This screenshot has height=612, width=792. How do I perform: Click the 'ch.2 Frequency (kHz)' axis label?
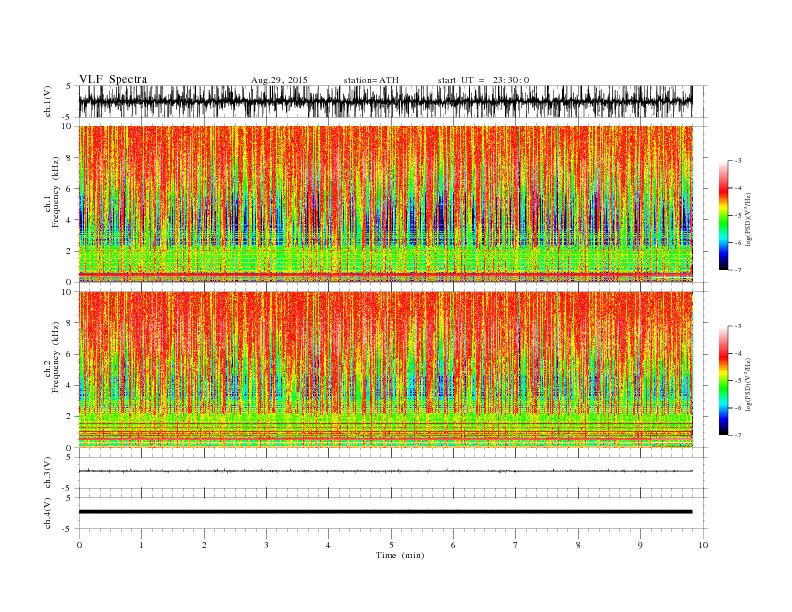pos(52,357)
